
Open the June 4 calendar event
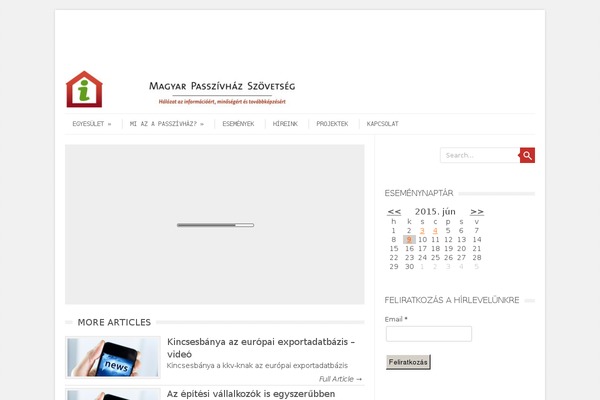[435, 230]
